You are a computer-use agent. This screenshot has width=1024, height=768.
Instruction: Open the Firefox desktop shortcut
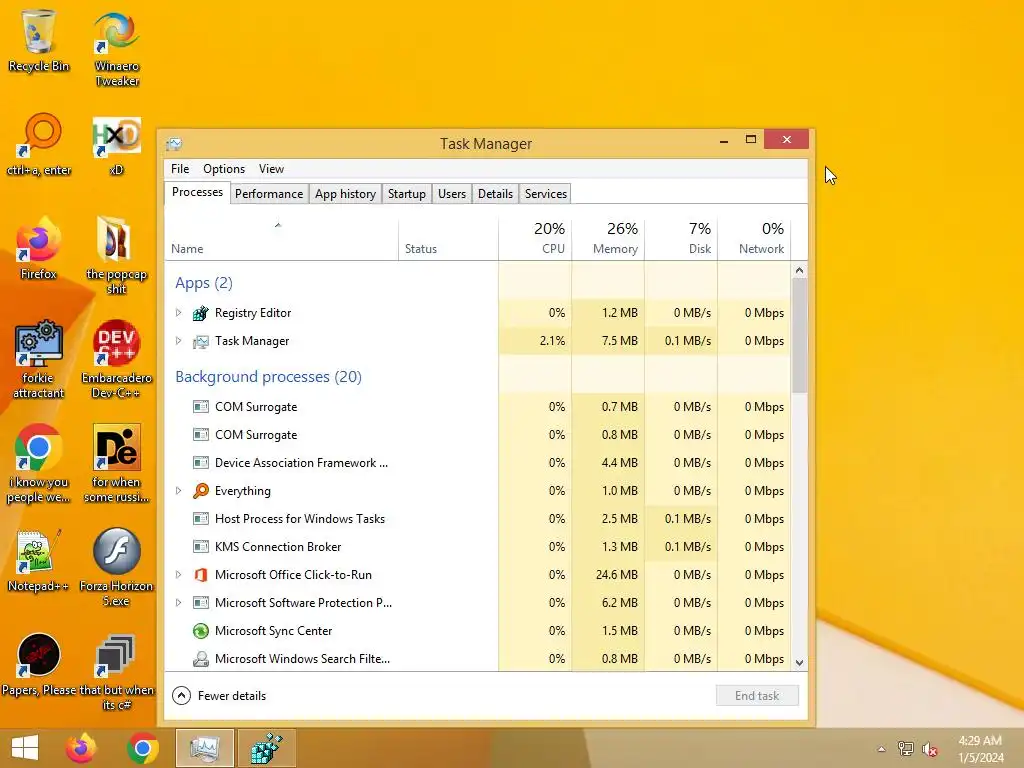point(39,248)
